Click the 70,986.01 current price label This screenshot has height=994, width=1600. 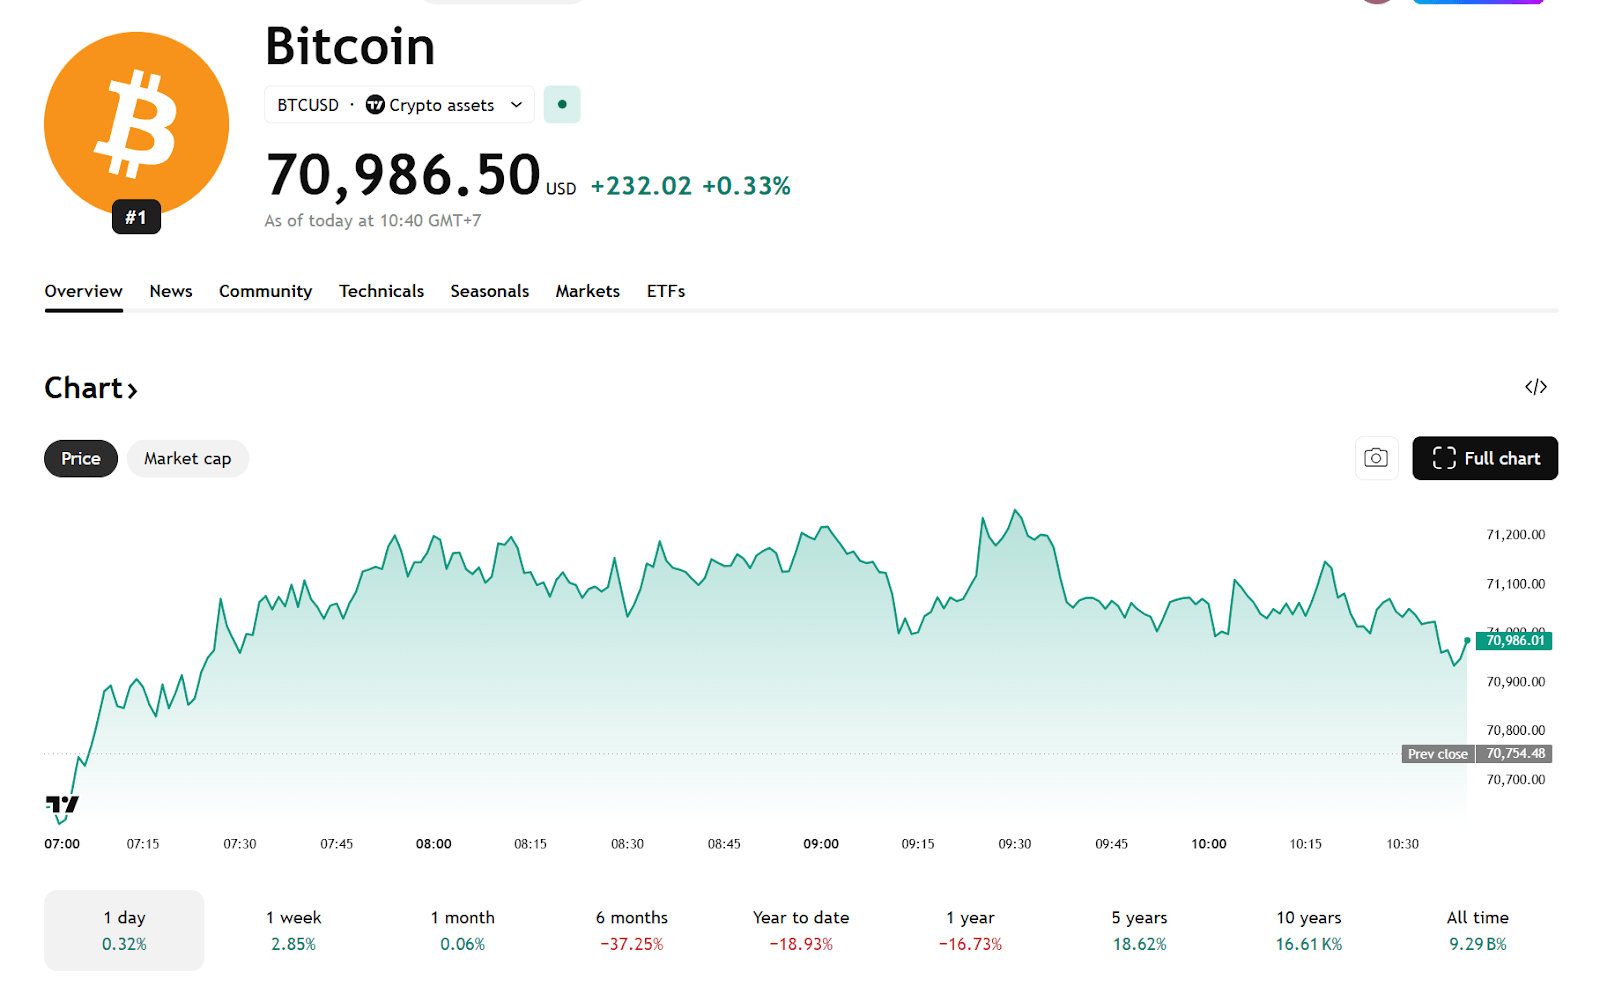tap(1514, 641)
